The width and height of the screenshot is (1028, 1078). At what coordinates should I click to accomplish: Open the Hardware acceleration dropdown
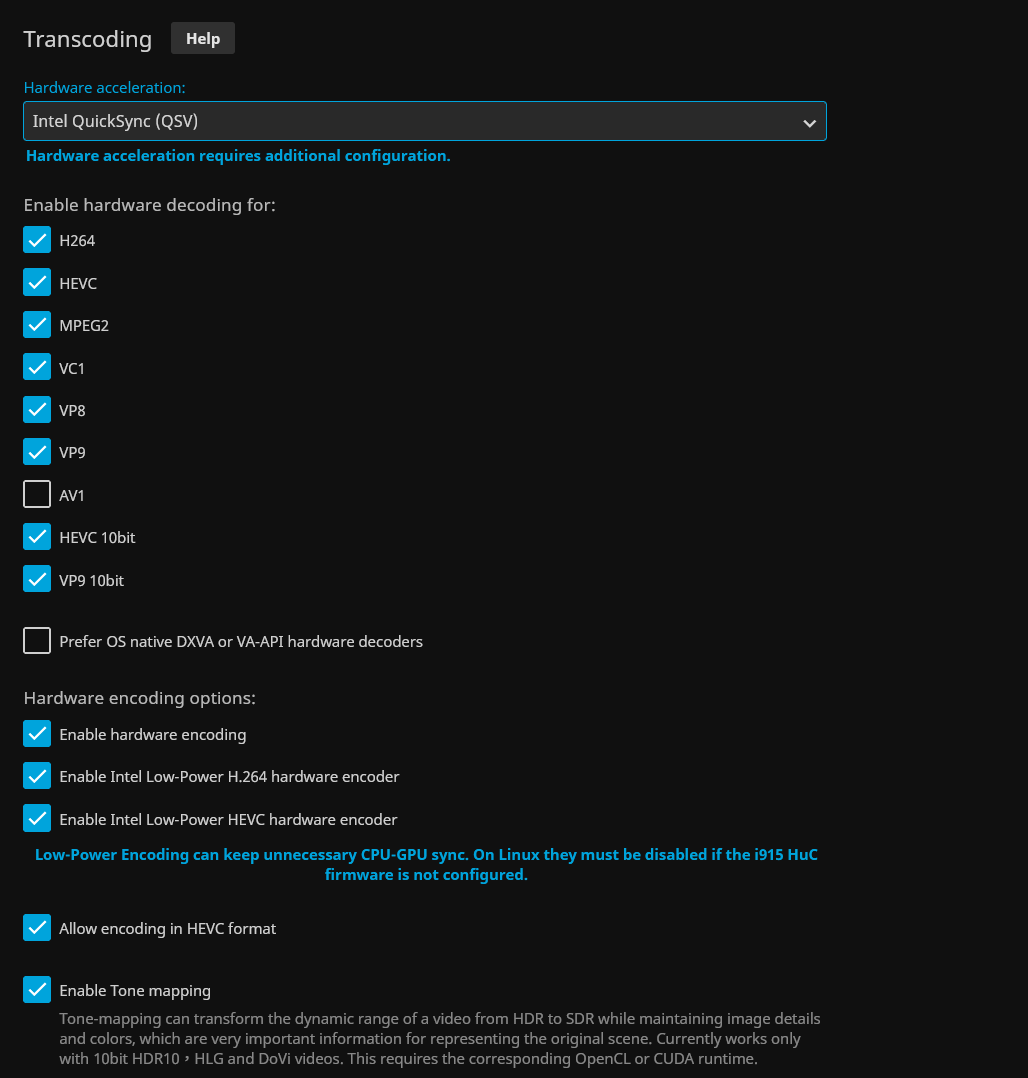coord(424,122)
